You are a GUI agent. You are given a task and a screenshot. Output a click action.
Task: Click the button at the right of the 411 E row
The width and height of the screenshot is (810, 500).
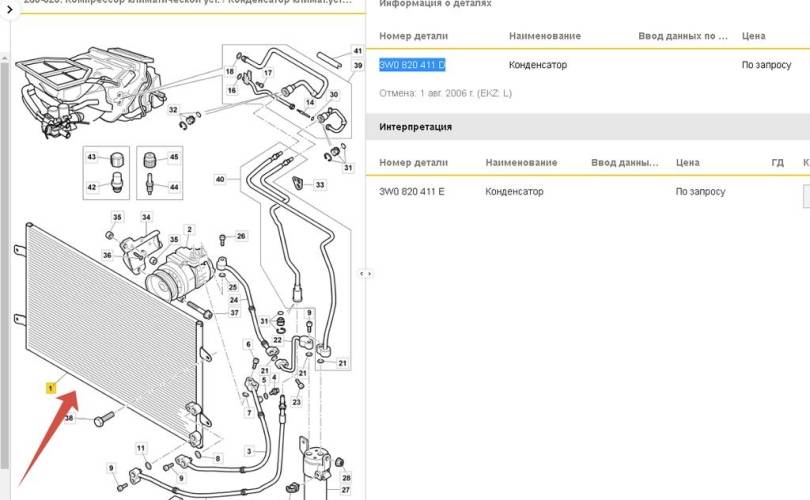coord(806,192)
